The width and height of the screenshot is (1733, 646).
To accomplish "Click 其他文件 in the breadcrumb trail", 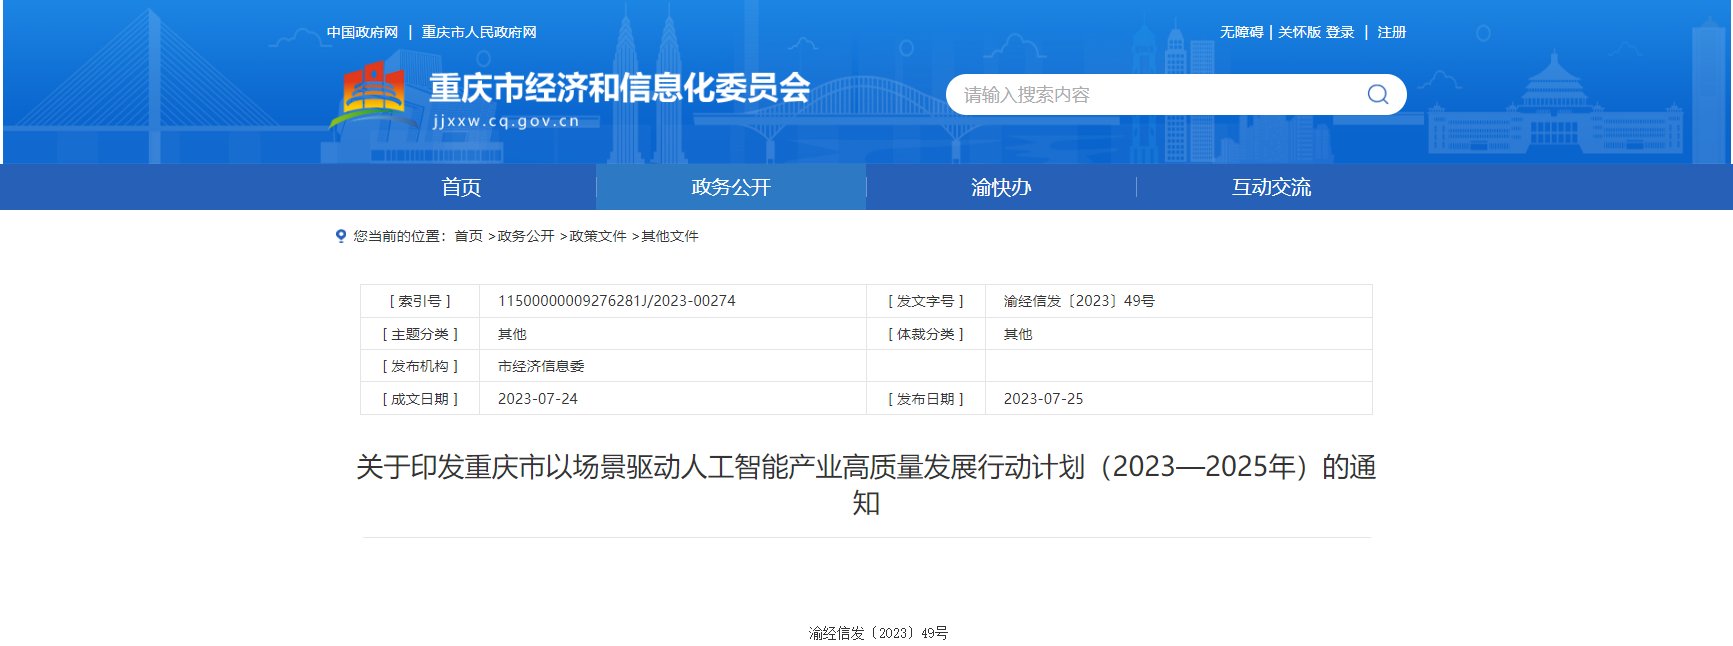I will [x=670, y=236].
